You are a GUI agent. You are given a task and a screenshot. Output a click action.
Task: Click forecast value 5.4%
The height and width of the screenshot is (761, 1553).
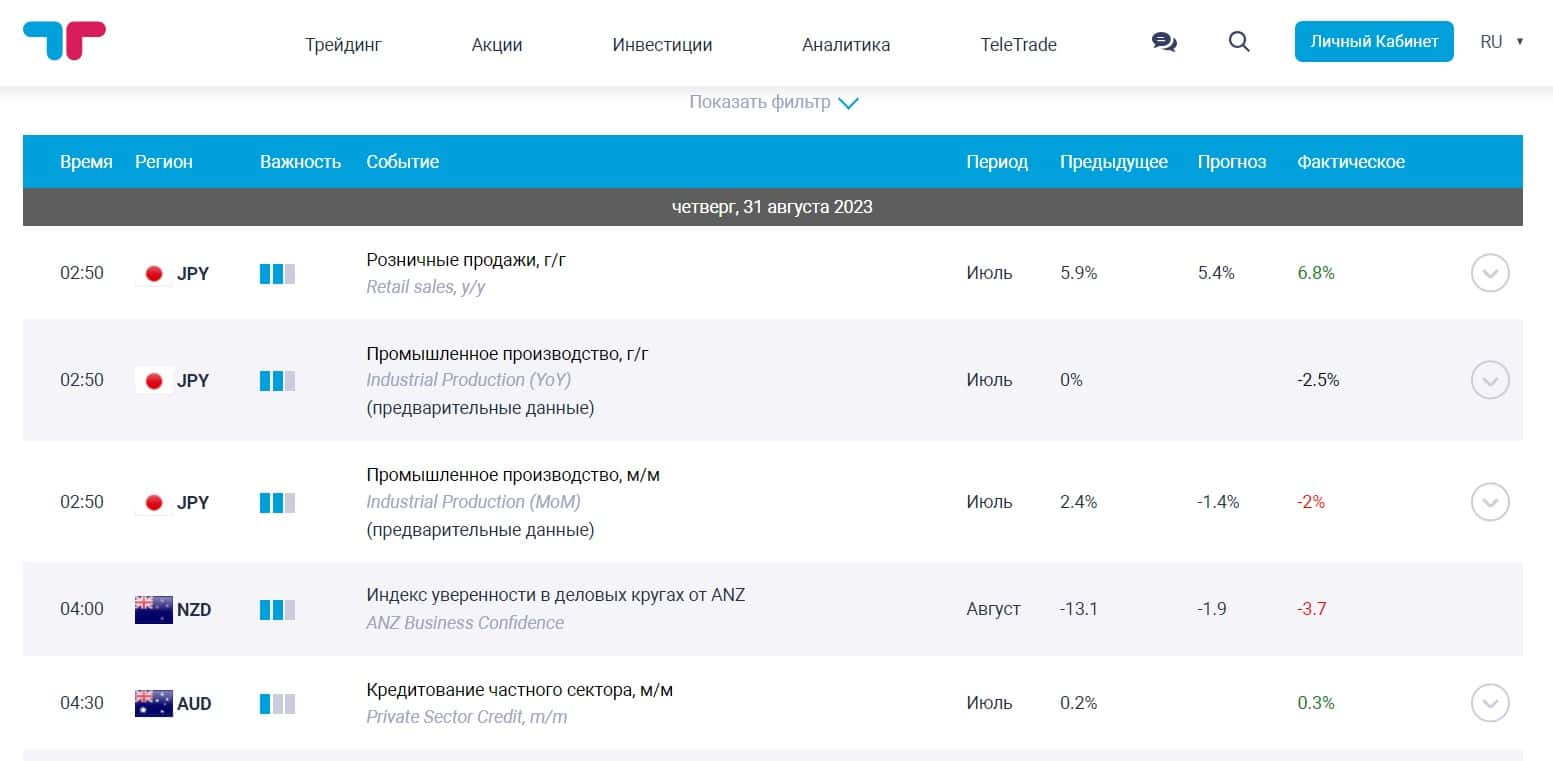1216,273
